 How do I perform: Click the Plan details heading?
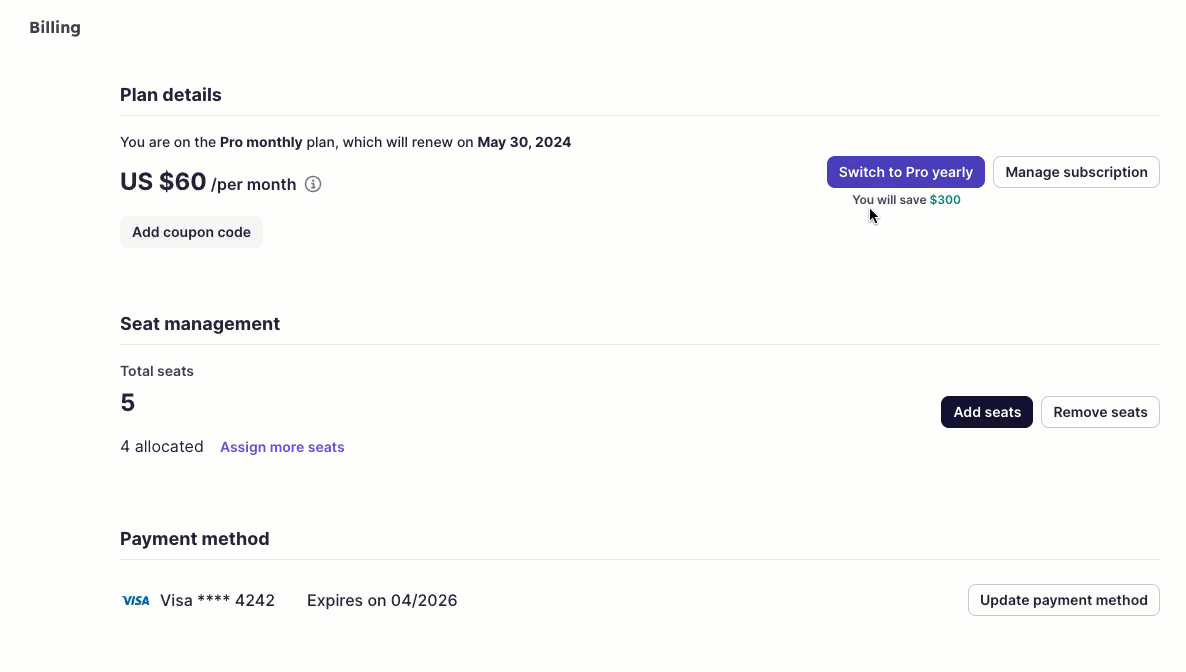pyautogui.click(x=171, y=95)
